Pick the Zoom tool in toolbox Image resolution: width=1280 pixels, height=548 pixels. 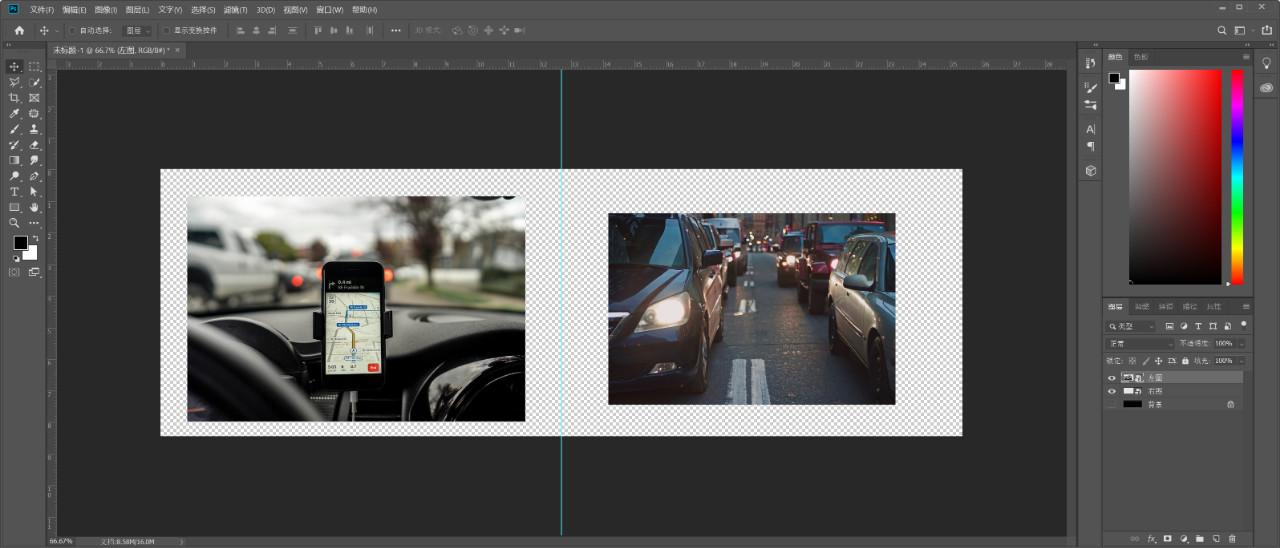click(14, 222)
